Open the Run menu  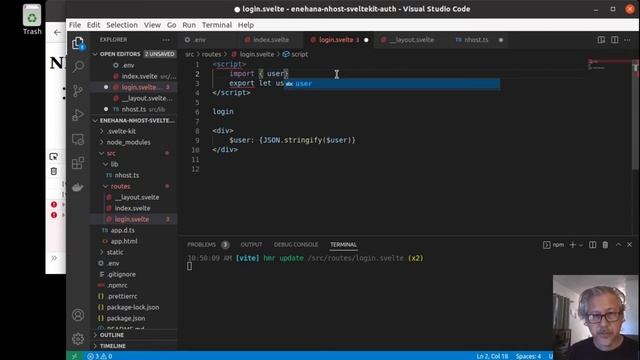pyautogui.click(x=189, y=25)
